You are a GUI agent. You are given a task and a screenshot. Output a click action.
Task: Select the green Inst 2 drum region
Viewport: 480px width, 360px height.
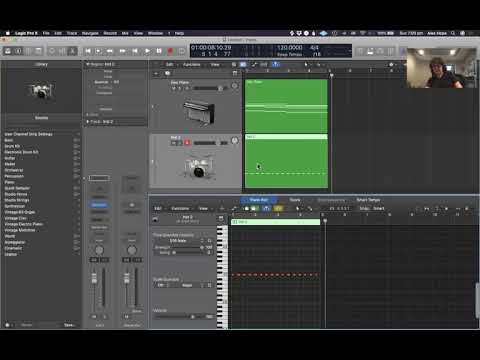coord(286,161)
